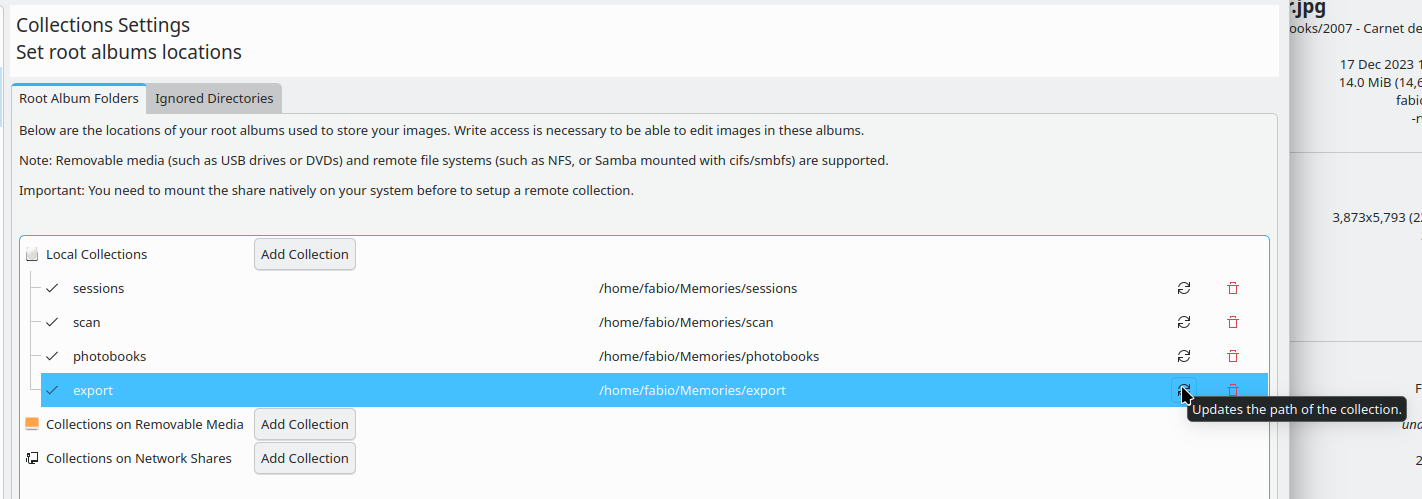Delete the photobooks collection
Image resolution: width=1422 pixels, height=499 pixels.
point(1233,356)
